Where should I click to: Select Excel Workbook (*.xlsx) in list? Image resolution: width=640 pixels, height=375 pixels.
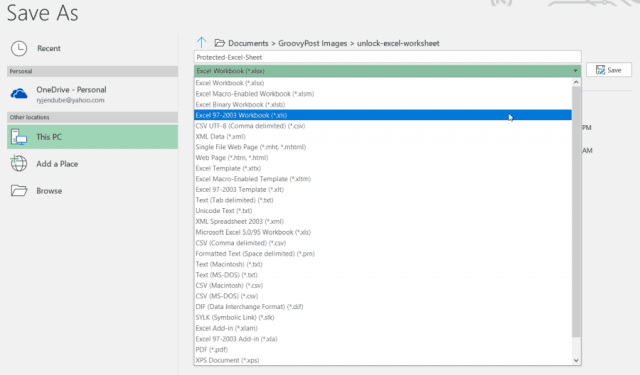383,83
